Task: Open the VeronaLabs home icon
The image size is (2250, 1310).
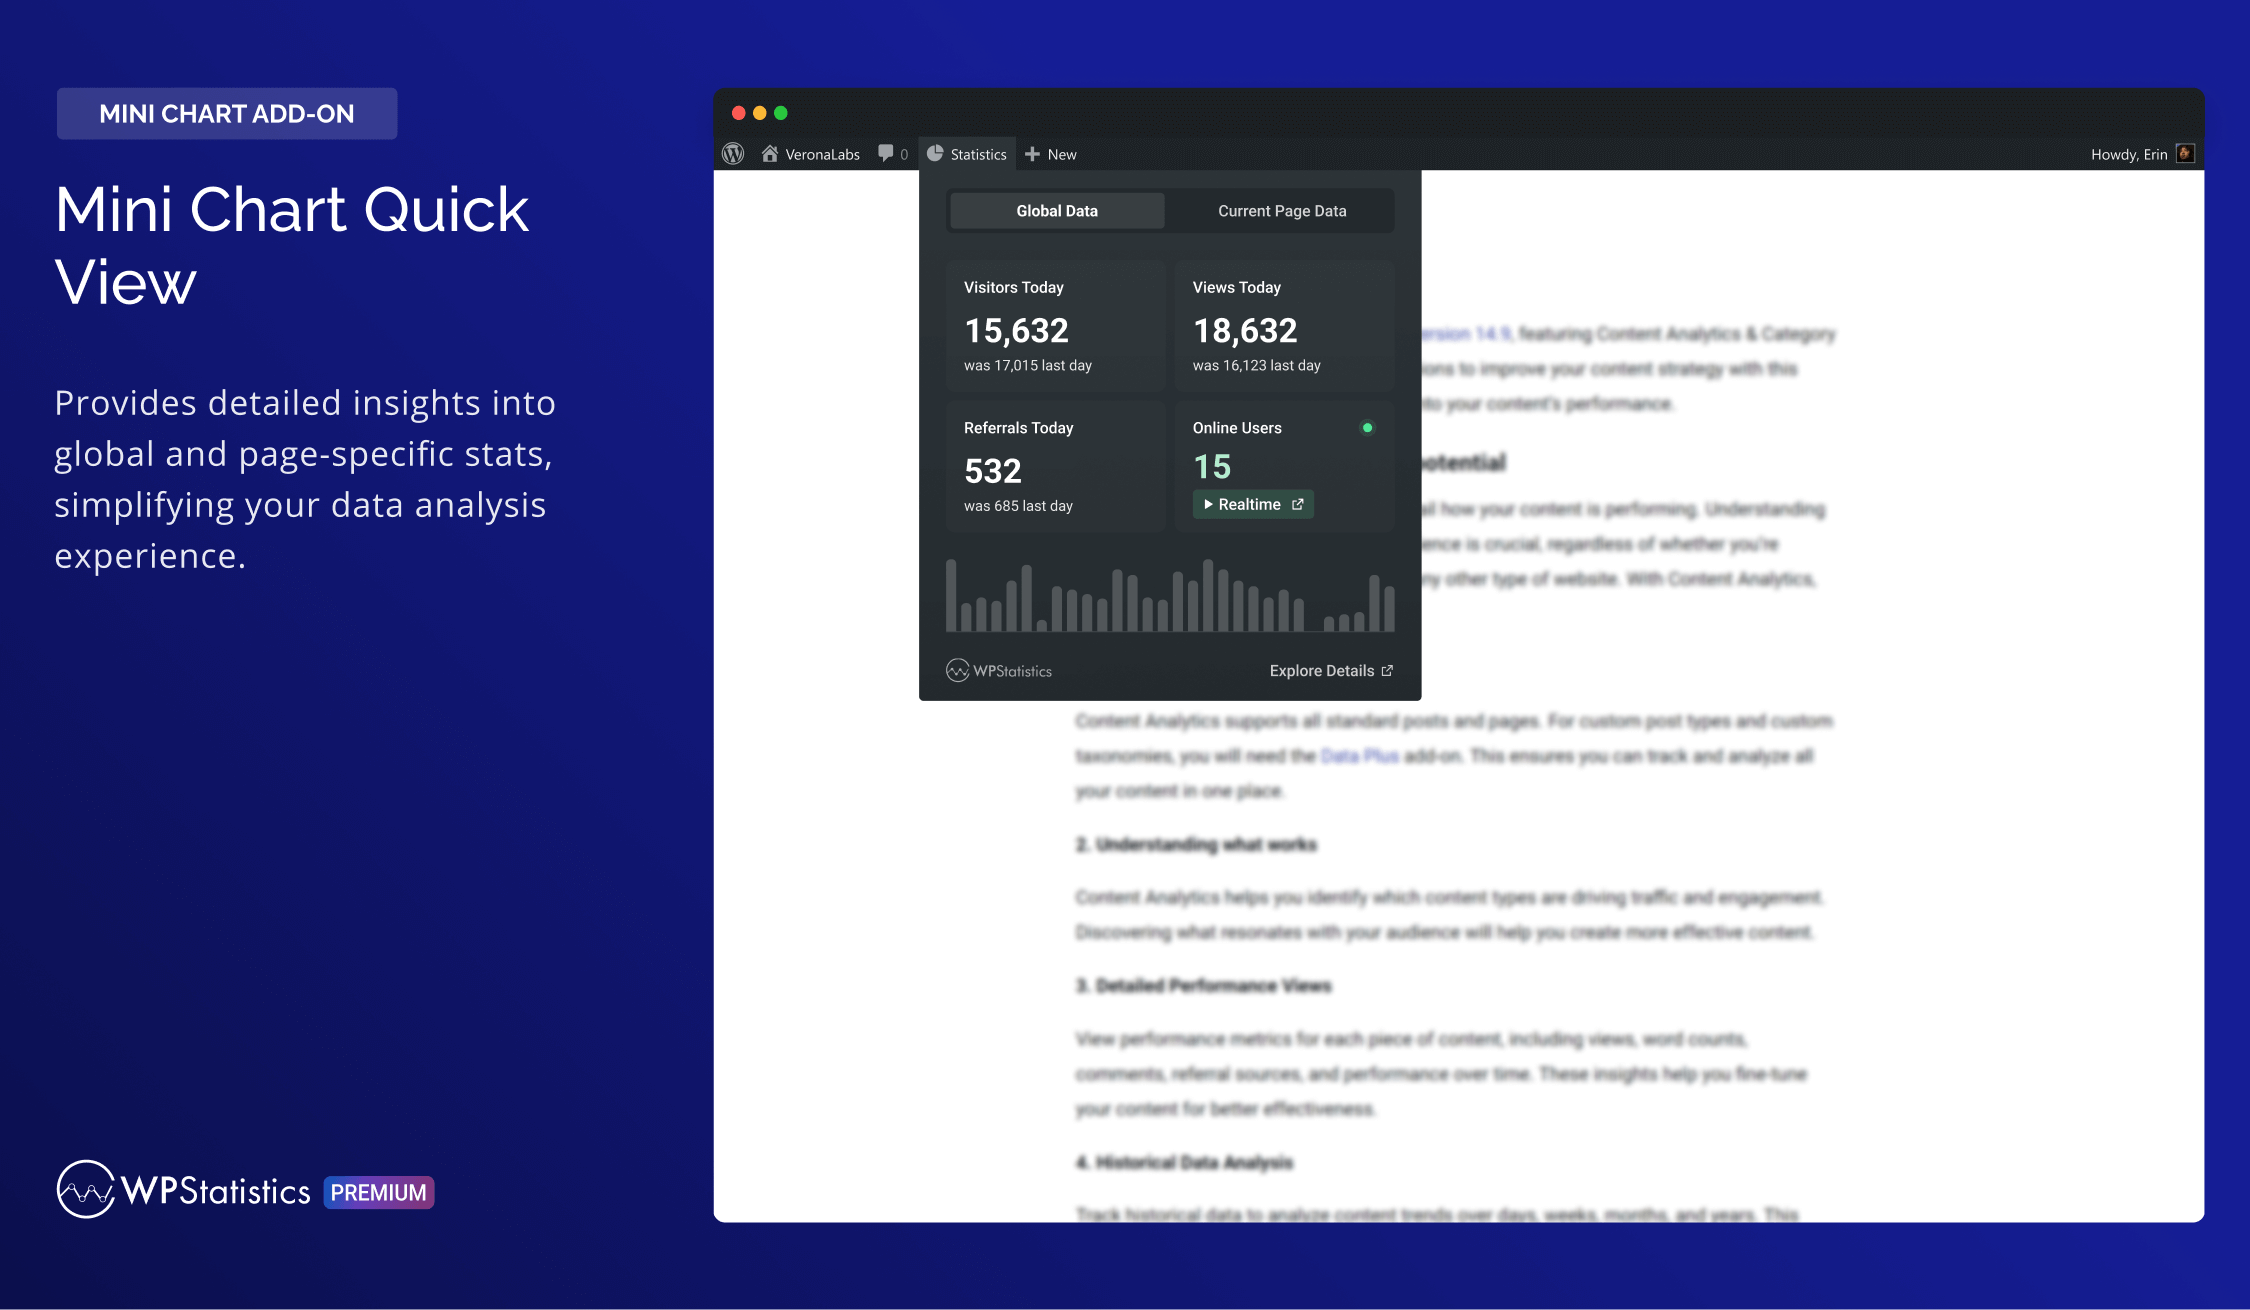Action: pos(769,154)
